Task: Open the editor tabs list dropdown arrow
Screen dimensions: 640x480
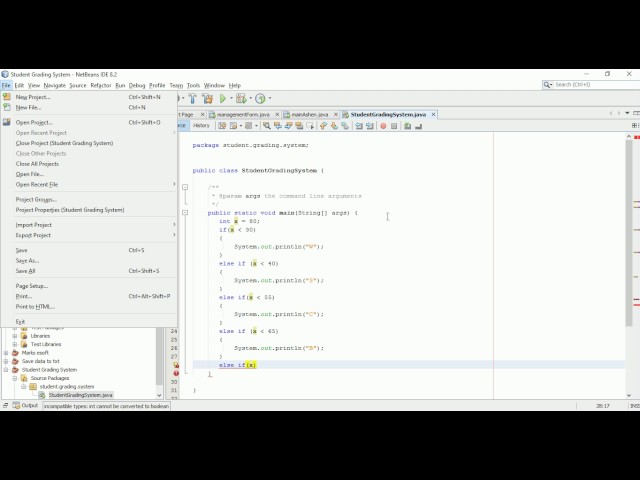Action: [x=627, y=113]
